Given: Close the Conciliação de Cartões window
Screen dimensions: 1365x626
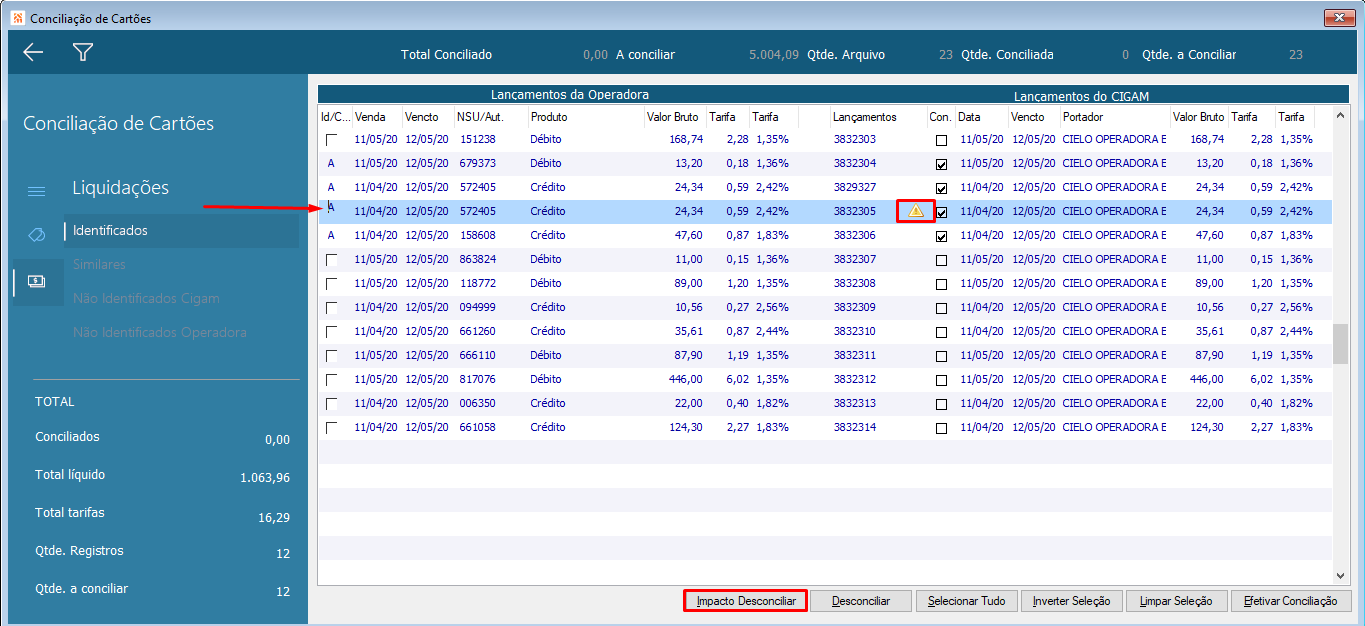Looking at the screenshot, I should pos(1339,18).
